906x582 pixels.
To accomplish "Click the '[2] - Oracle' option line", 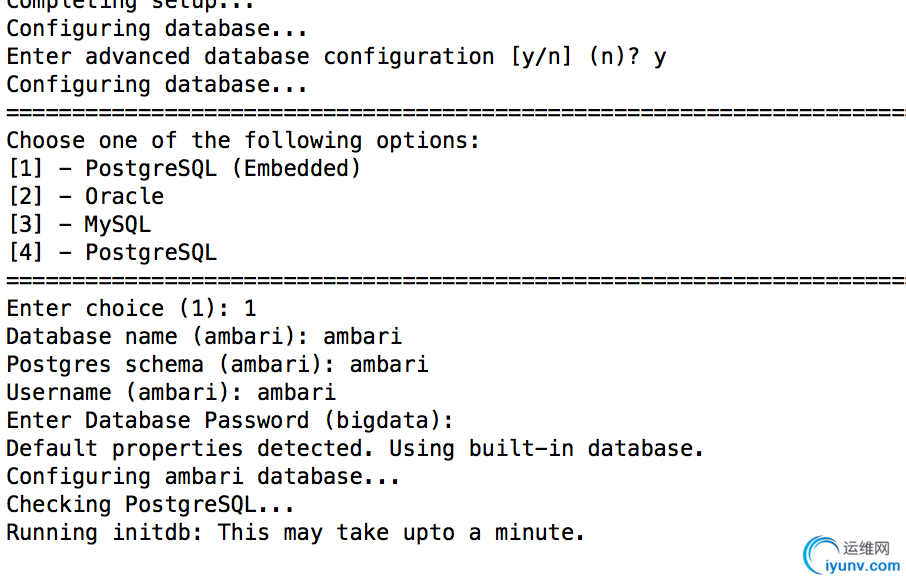I will (x=86, y=196).
